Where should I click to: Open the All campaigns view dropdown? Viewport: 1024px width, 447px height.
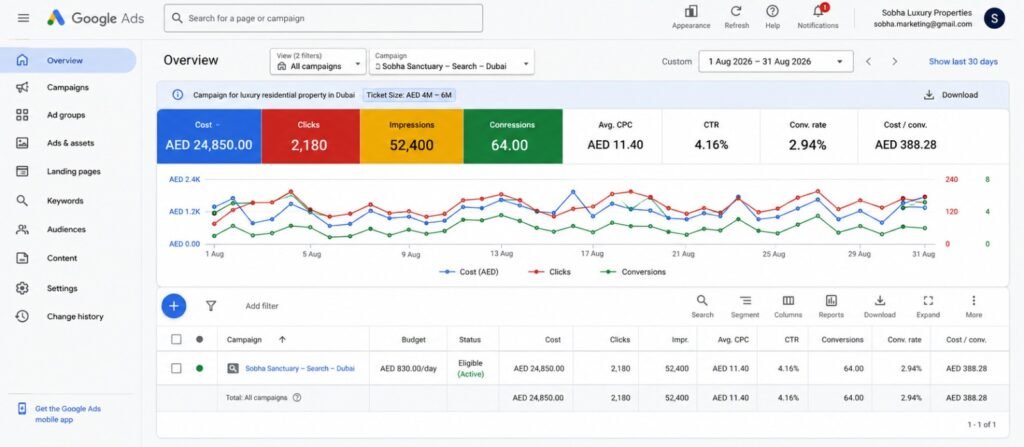point(318,61)
